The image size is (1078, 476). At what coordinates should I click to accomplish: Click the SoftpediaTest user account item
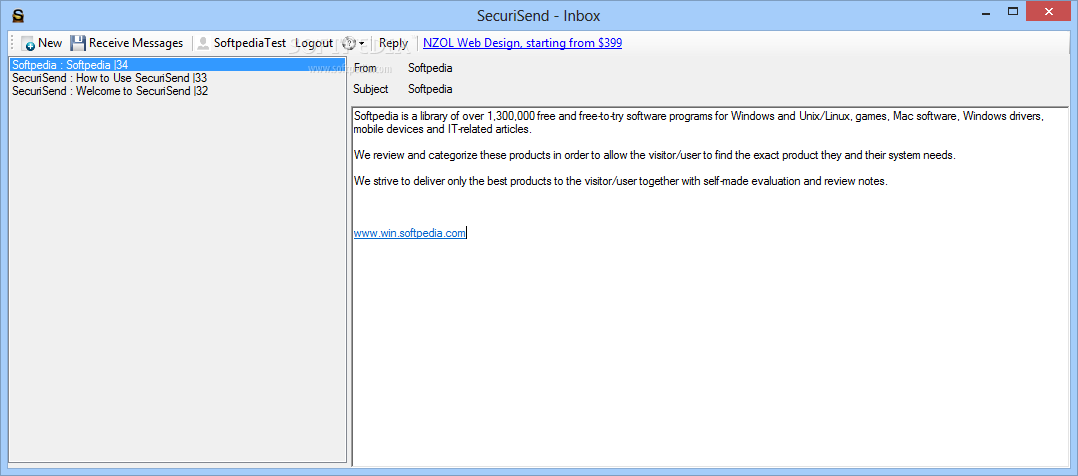241,43
